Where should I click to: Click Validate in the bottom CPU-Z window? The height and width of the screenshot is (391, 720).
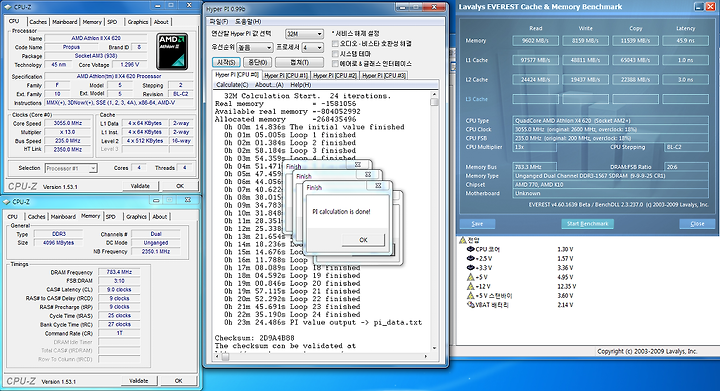139,380
